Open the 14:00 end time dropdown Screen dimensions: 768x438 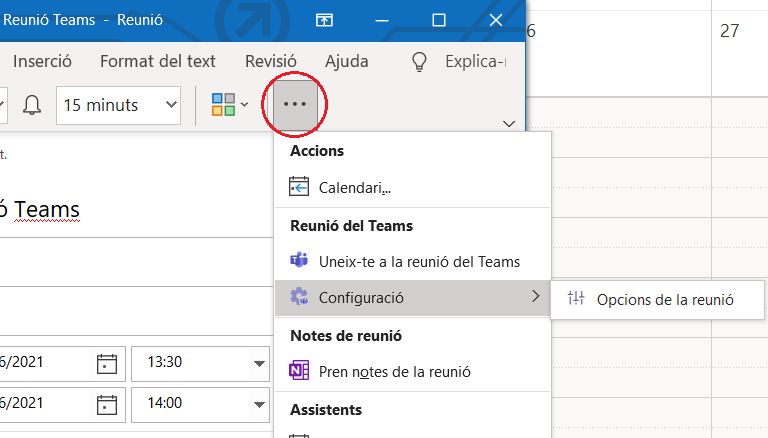pyautogui.click(x=260, y=404)
